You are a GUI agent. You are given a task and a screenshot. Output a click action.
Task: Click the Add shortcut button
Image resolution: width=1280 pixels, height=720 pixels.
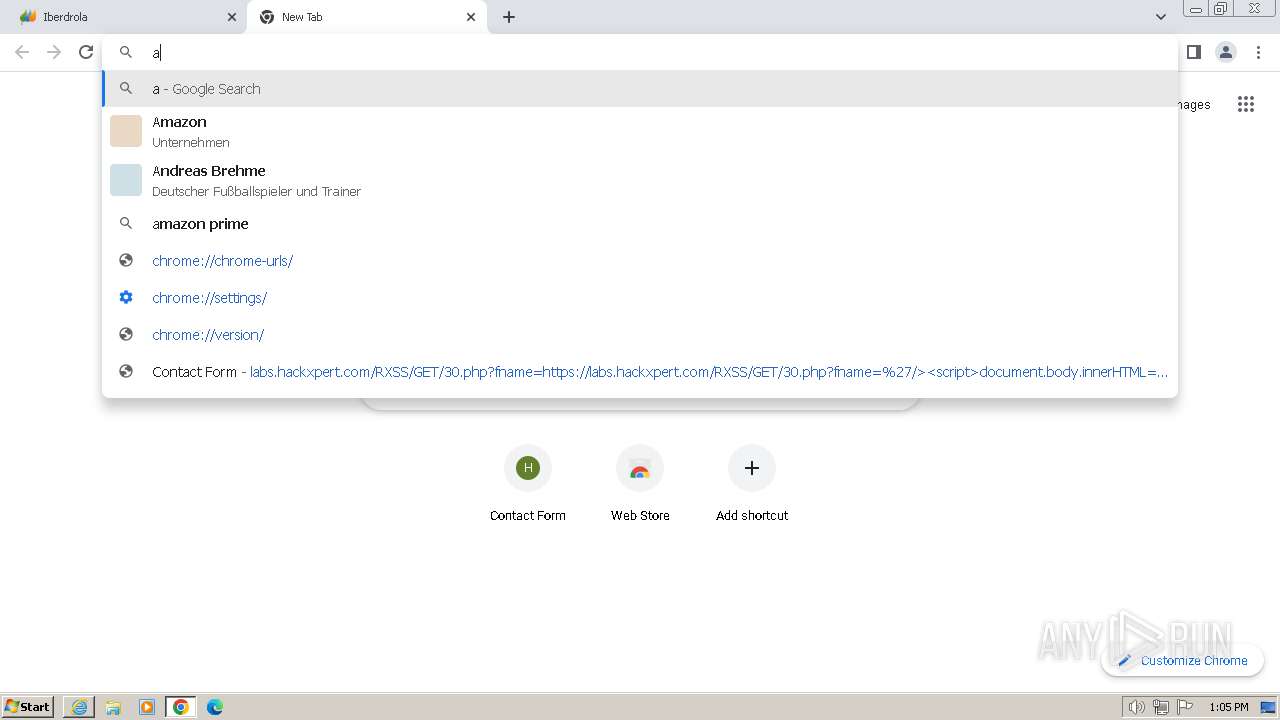pos(752,485)
